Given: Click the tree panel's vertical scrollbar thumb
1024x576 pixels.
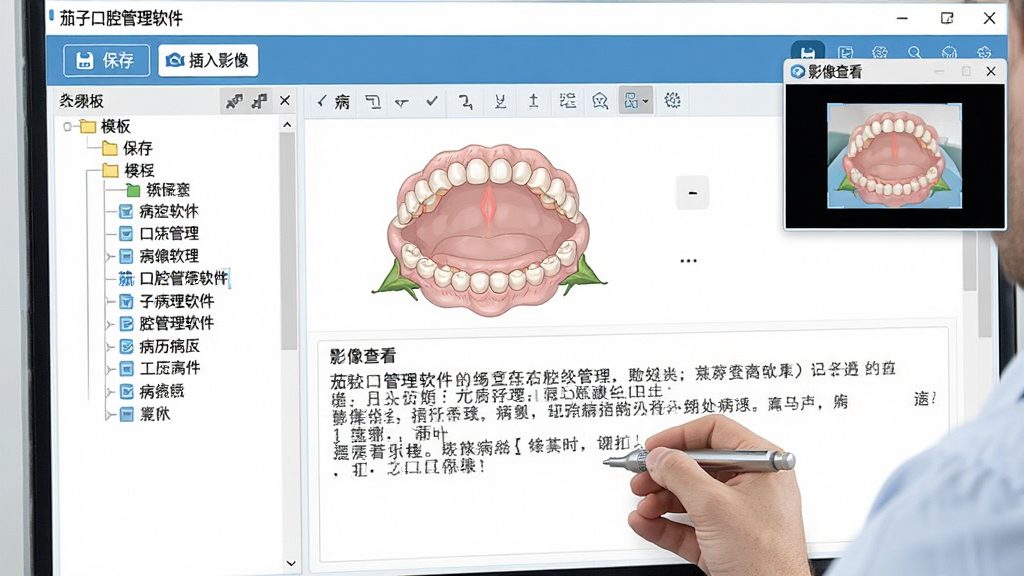Looking at the screenshot, I should click(288, 240).
